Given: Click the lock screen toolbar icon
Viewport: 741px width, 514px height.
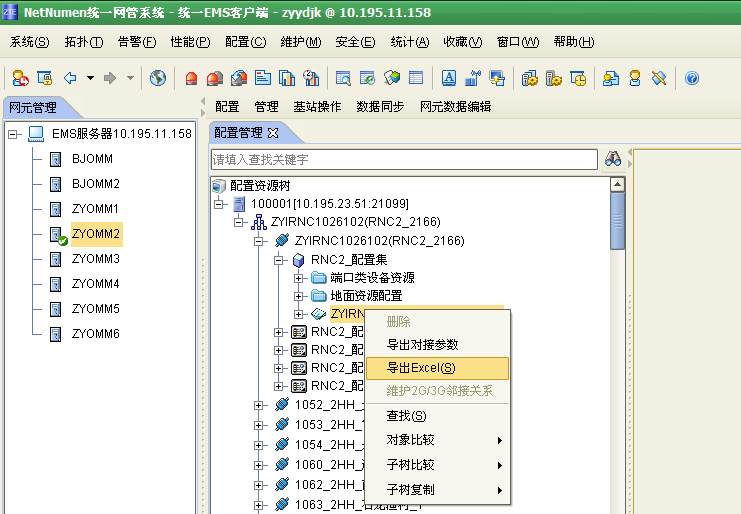Looking at the screenshot, I should [x=45, y=78].
